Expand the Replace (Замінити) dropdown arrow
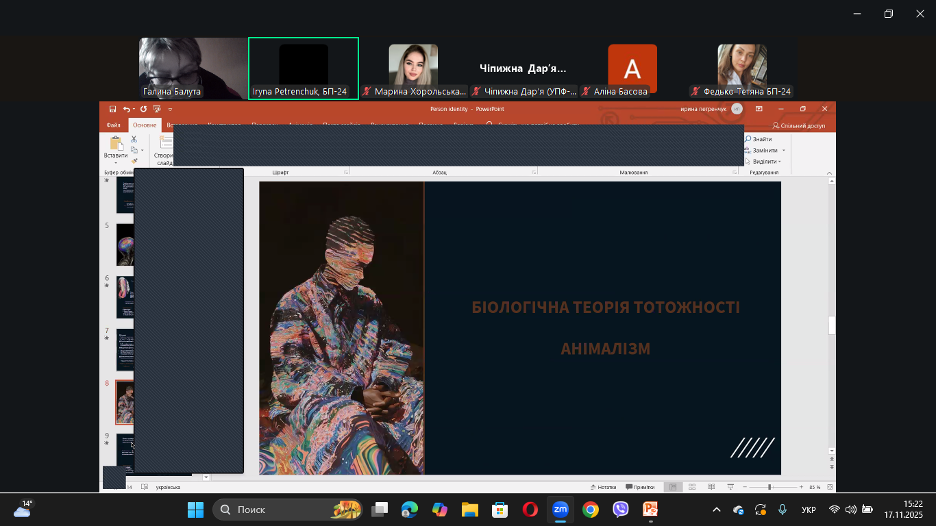The width and height of the screenshot is (936, 526). (783, 150)
